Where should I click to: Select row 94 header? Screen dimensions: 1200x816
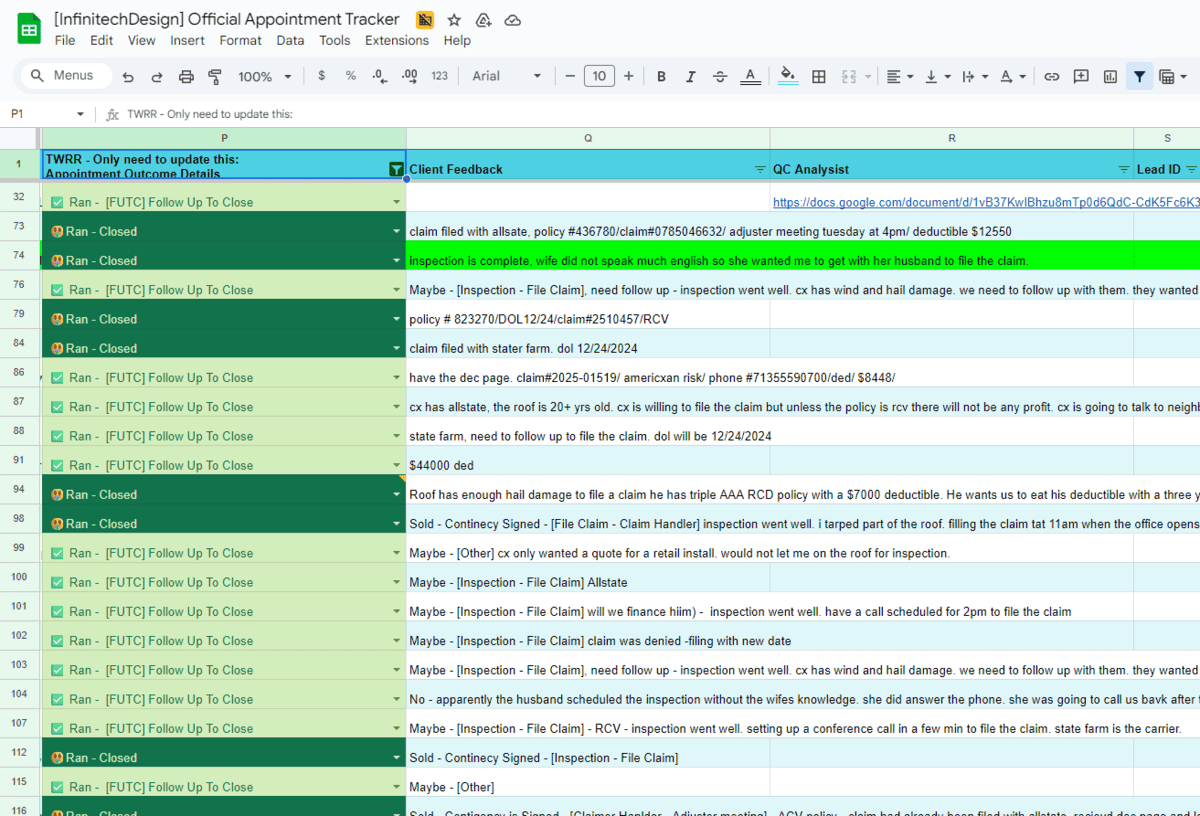20,489
